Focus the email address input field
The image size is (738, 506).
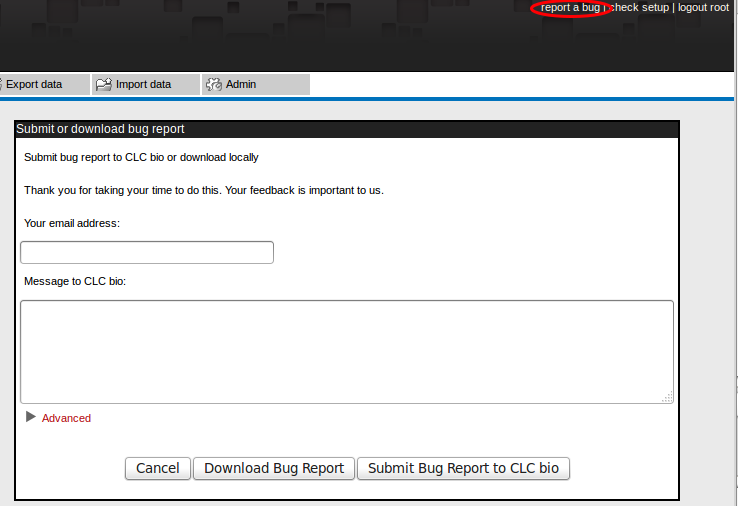coord(147,252)
